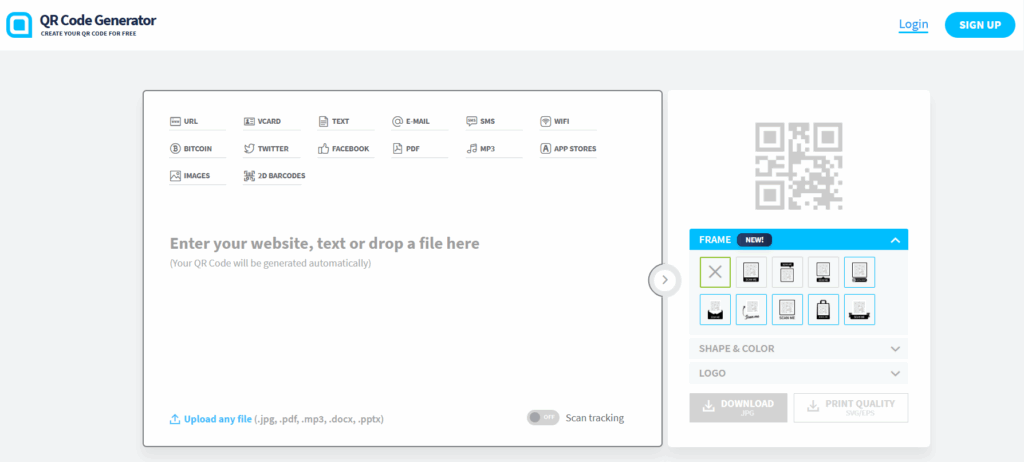Choose the ribbon banner QR frame
1024x462 pixels.
[x=859, y=309]
